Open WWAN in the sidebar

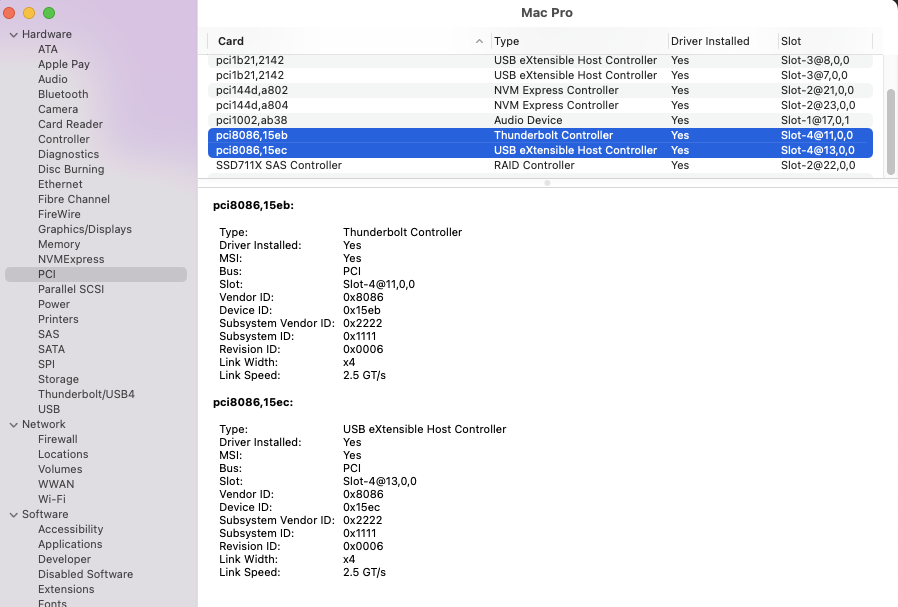pos(56,484)
